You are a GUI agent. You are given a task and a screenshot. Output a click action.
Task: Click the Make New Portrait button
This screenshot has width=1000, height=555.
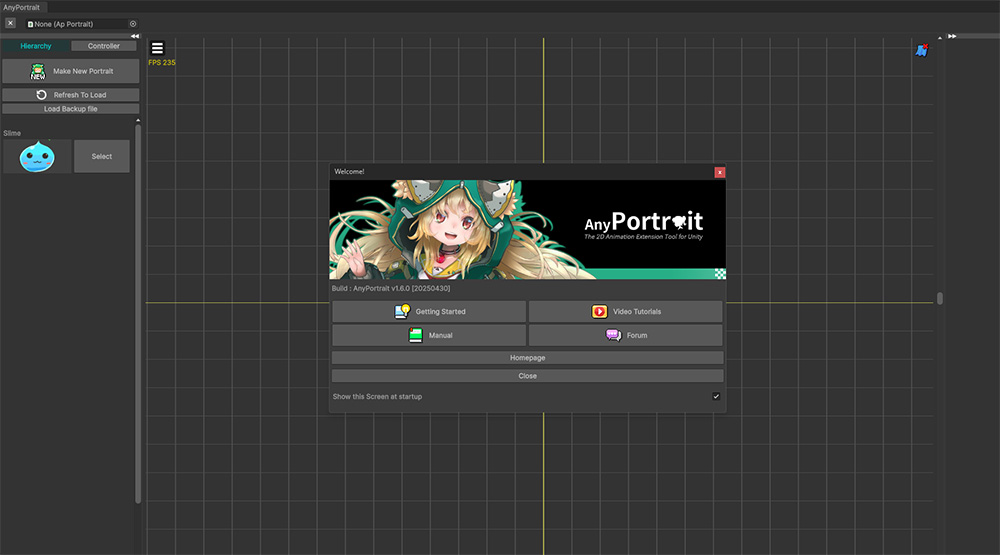71,71
